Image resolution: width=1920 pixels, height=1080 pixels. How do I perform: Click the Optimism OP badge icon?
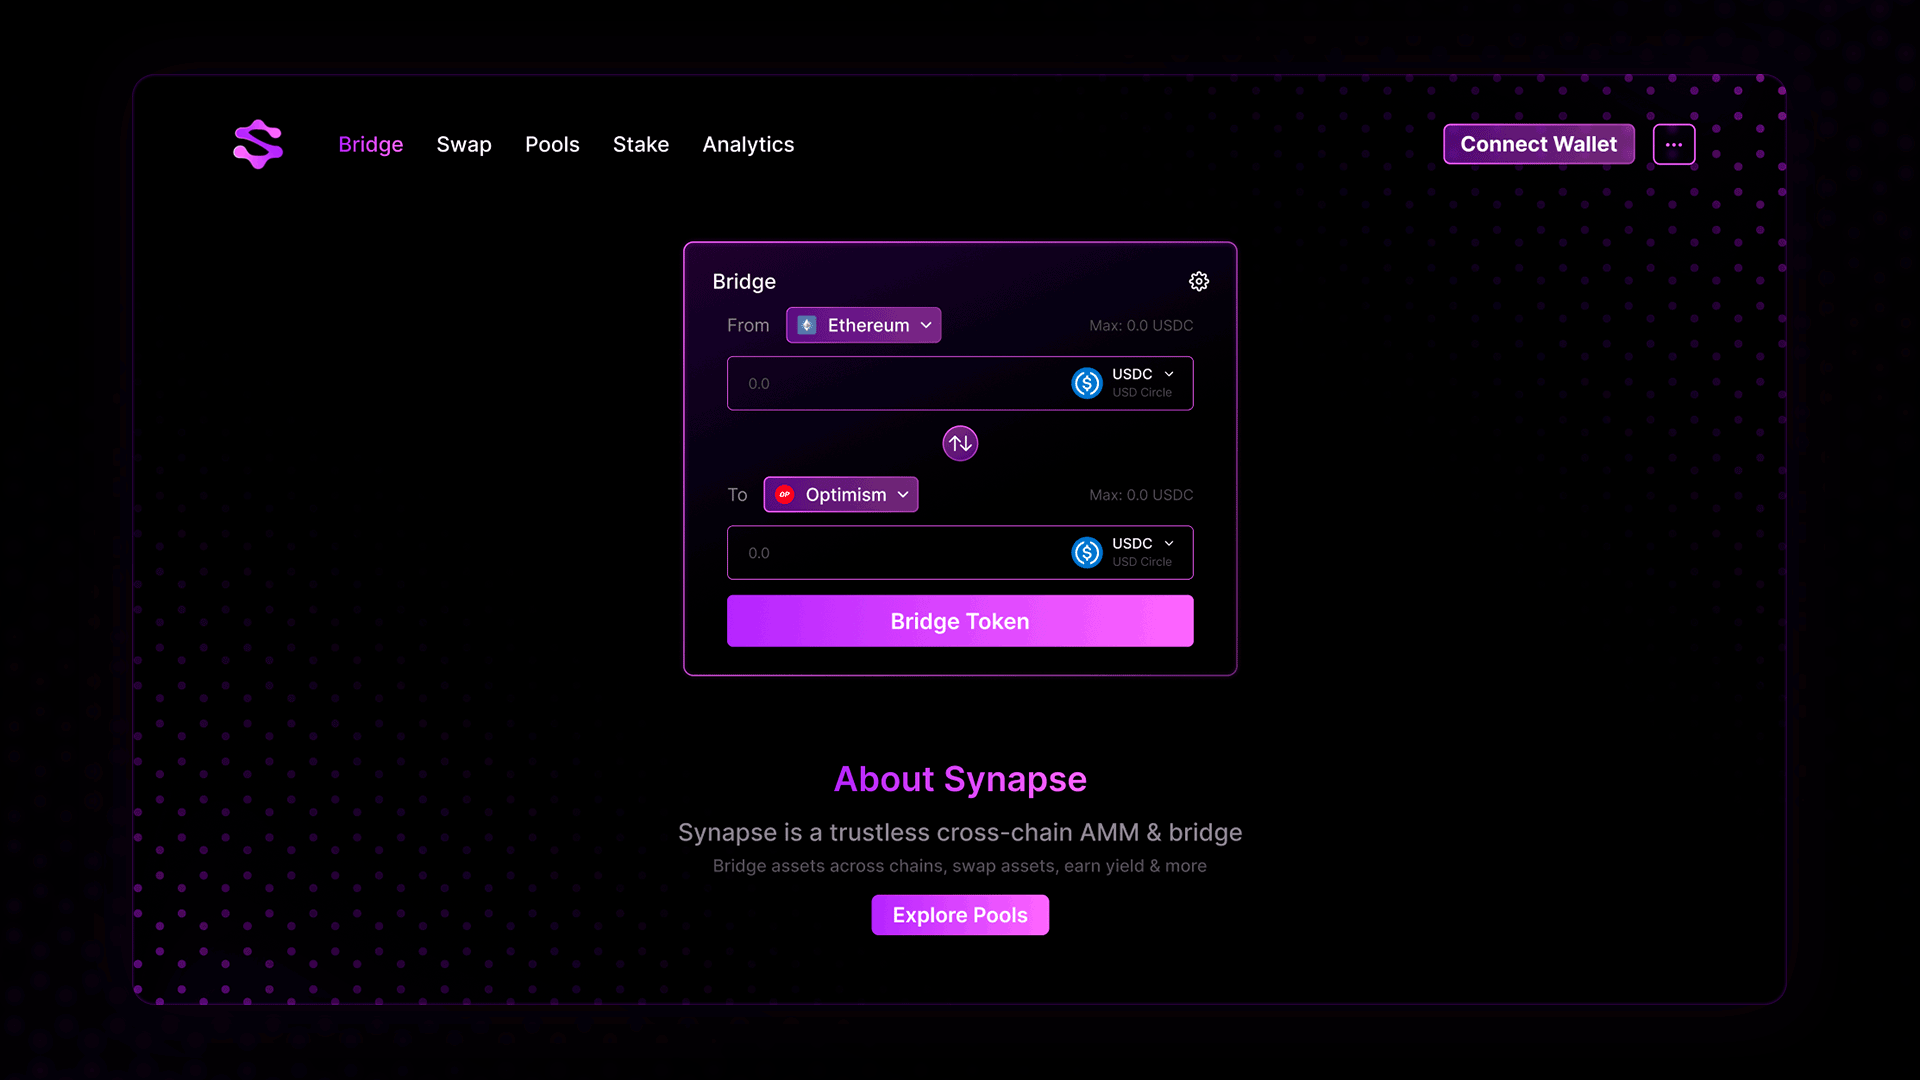click(785, 494)
